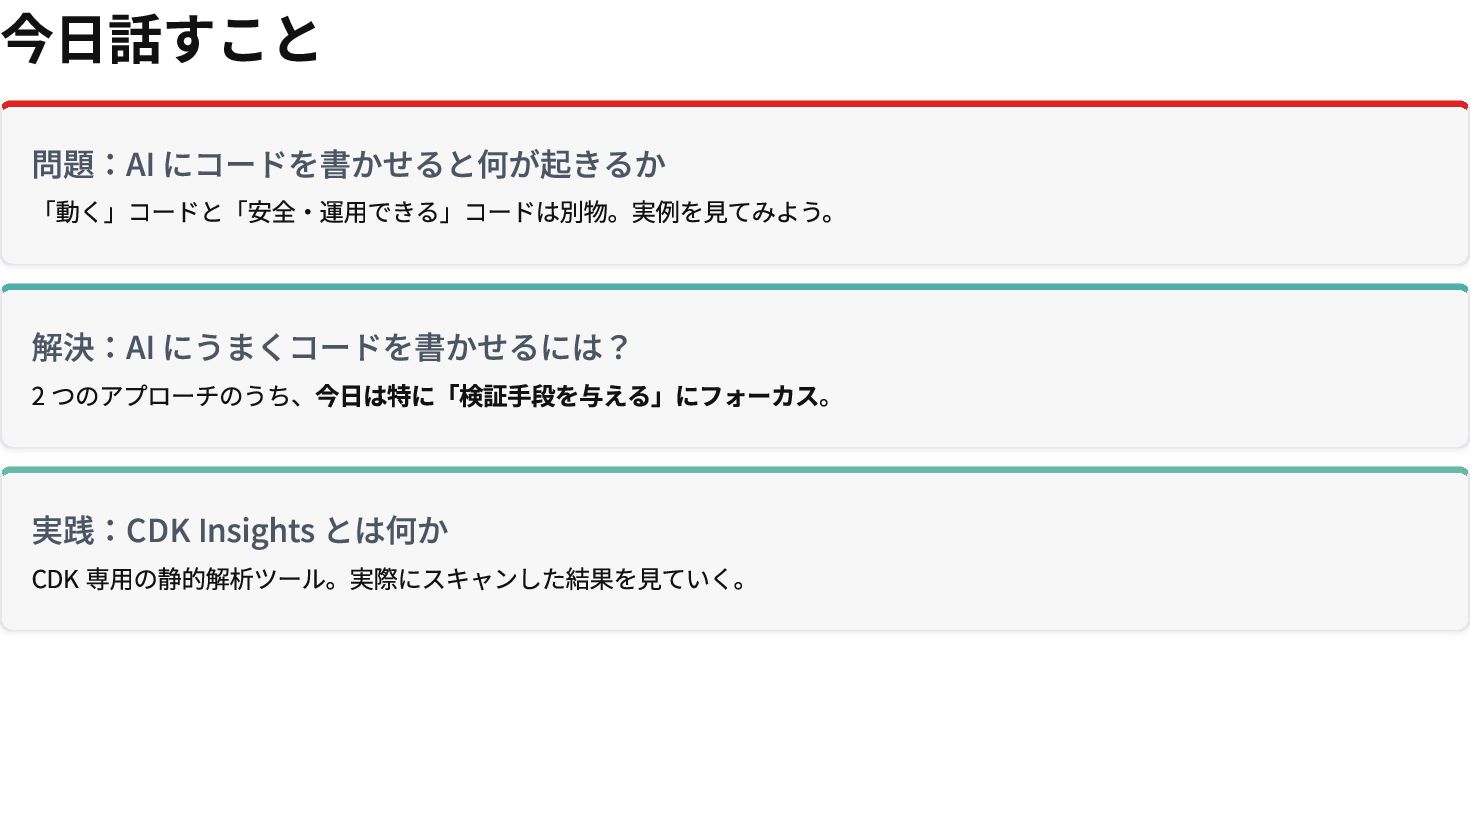Select the heading 解決:AI にうまくコードを書かせるには?
Image resolution: width=1470 pixels, height=828 pixels.
pyautogui.click(x=330, y=347)
